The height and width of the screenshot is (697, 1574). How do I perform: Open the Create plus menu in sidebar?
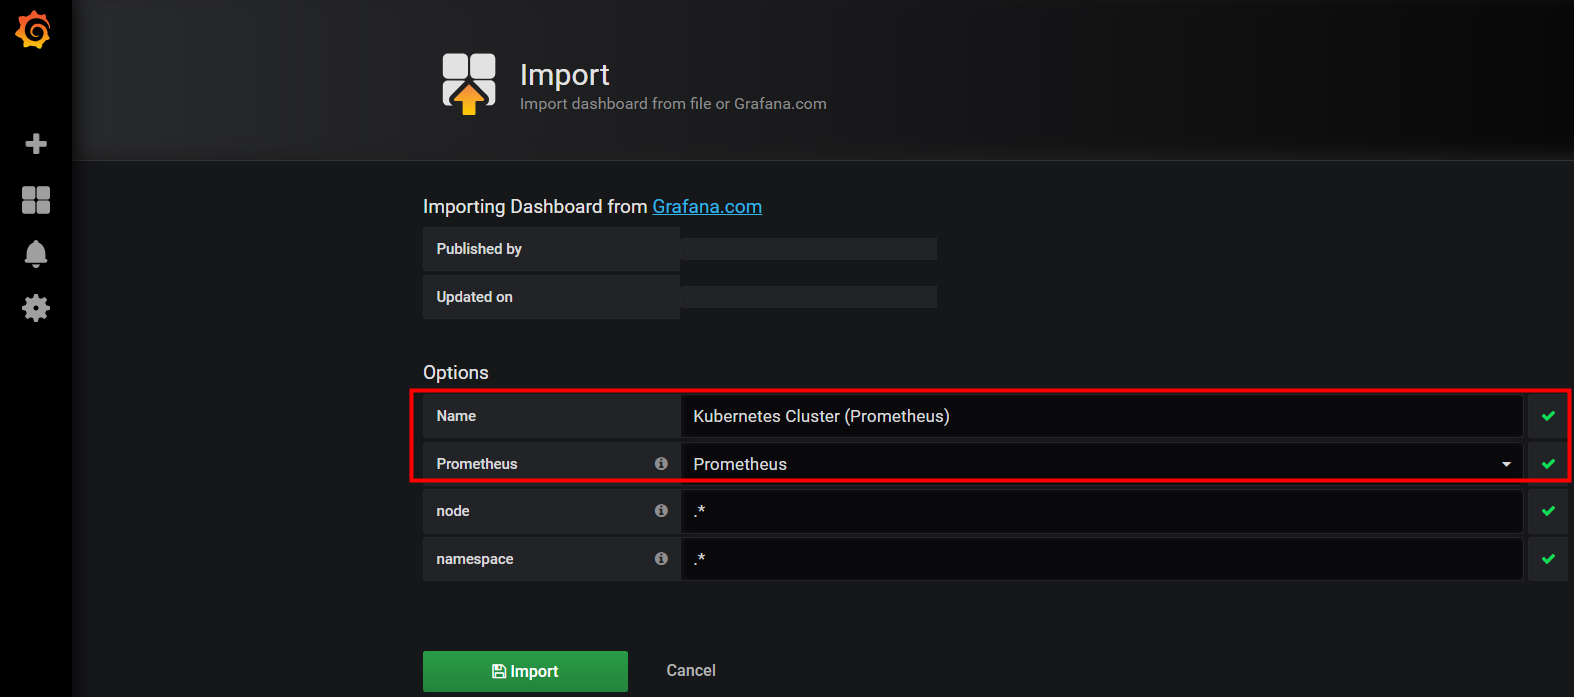click(x=36, y=144)
